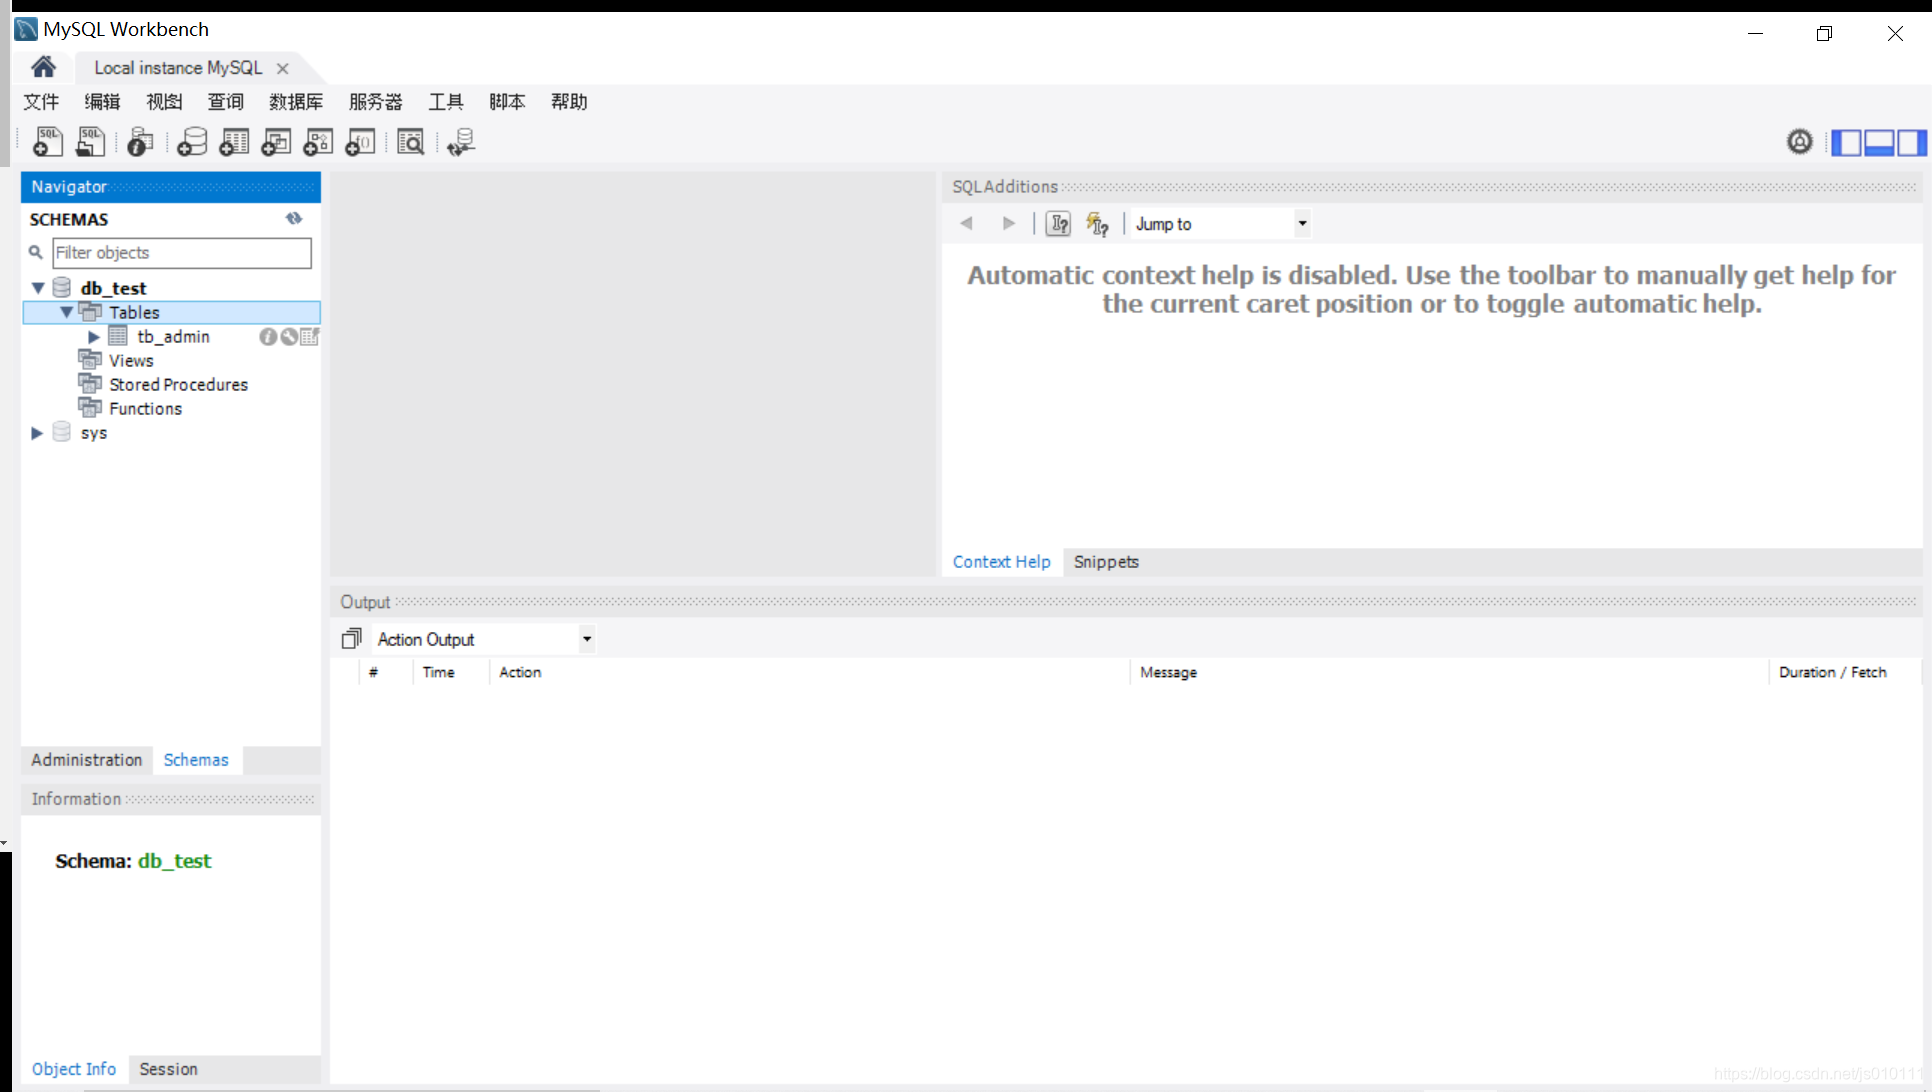Image resolution: width=1932 pixels, height=1092 pixels.
Task: Refresh the SCHEMAS list icon
Action: (x=294, y=218)
